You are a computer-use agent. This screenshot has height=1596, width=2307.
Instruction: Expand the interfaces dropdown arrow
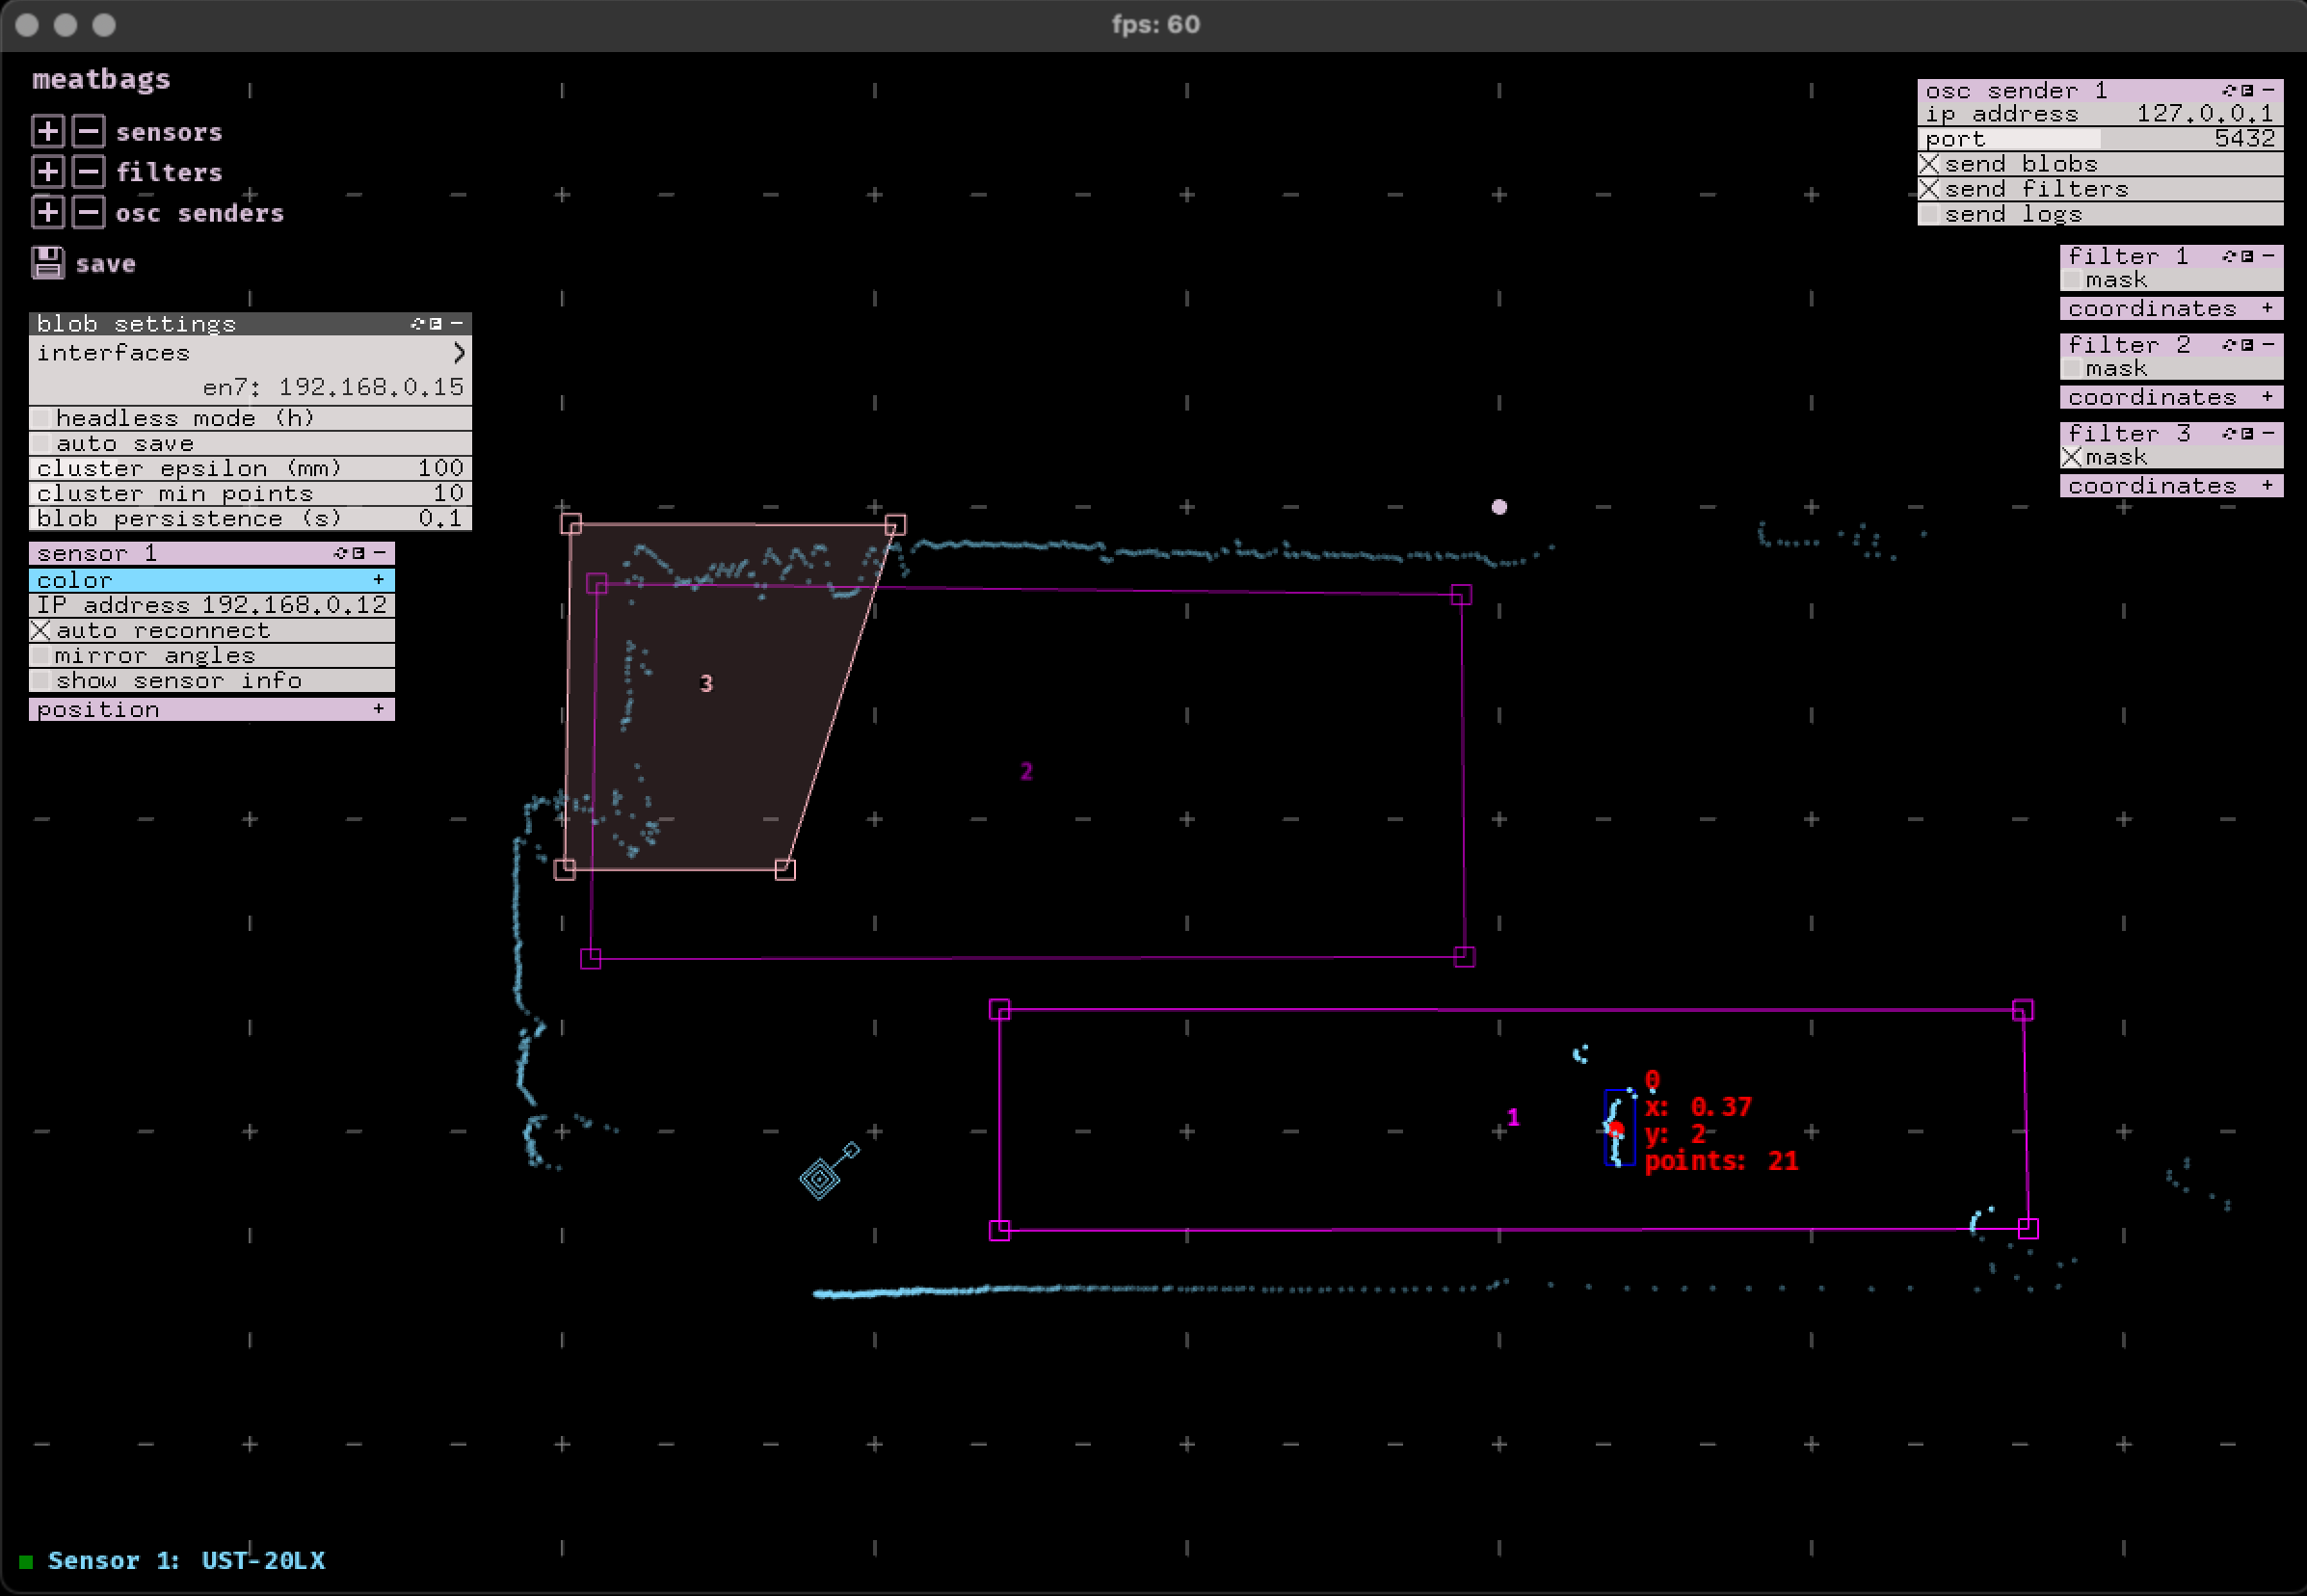pyautogui.click(x=459, y=353)
